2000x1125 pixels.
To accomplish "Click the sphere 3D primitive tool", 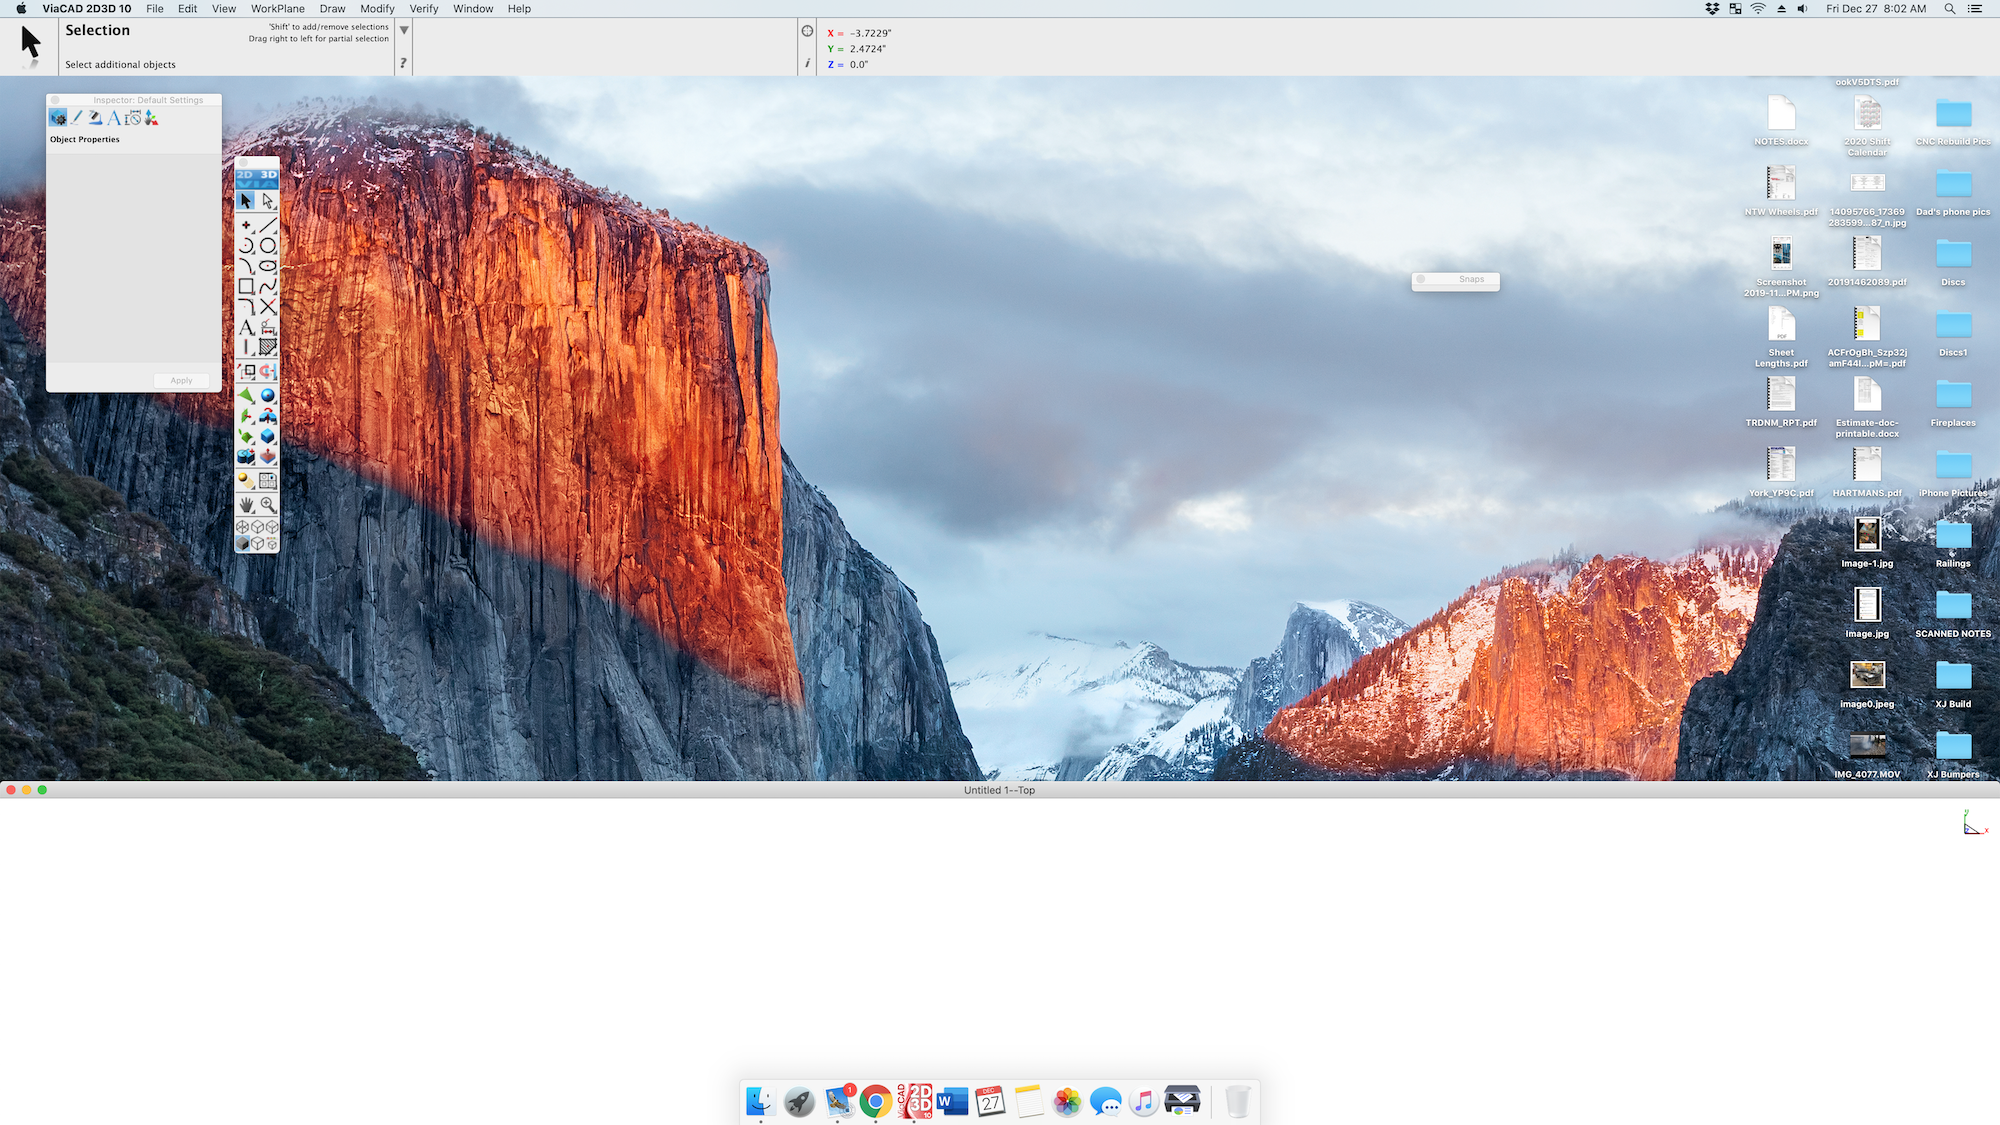I will click(268, 395).
